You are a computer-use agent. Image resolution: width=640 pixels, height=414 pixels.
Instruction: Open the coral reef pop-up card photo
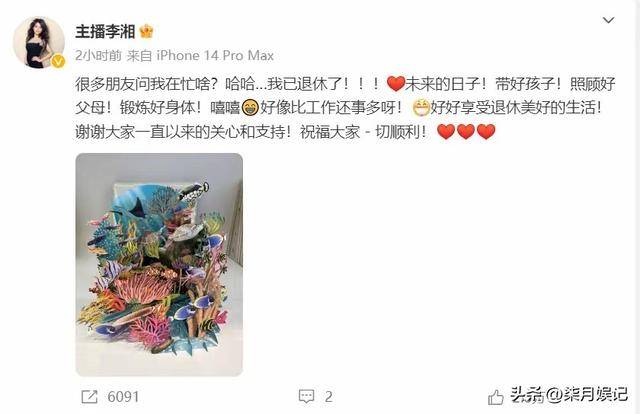(159, 265)
